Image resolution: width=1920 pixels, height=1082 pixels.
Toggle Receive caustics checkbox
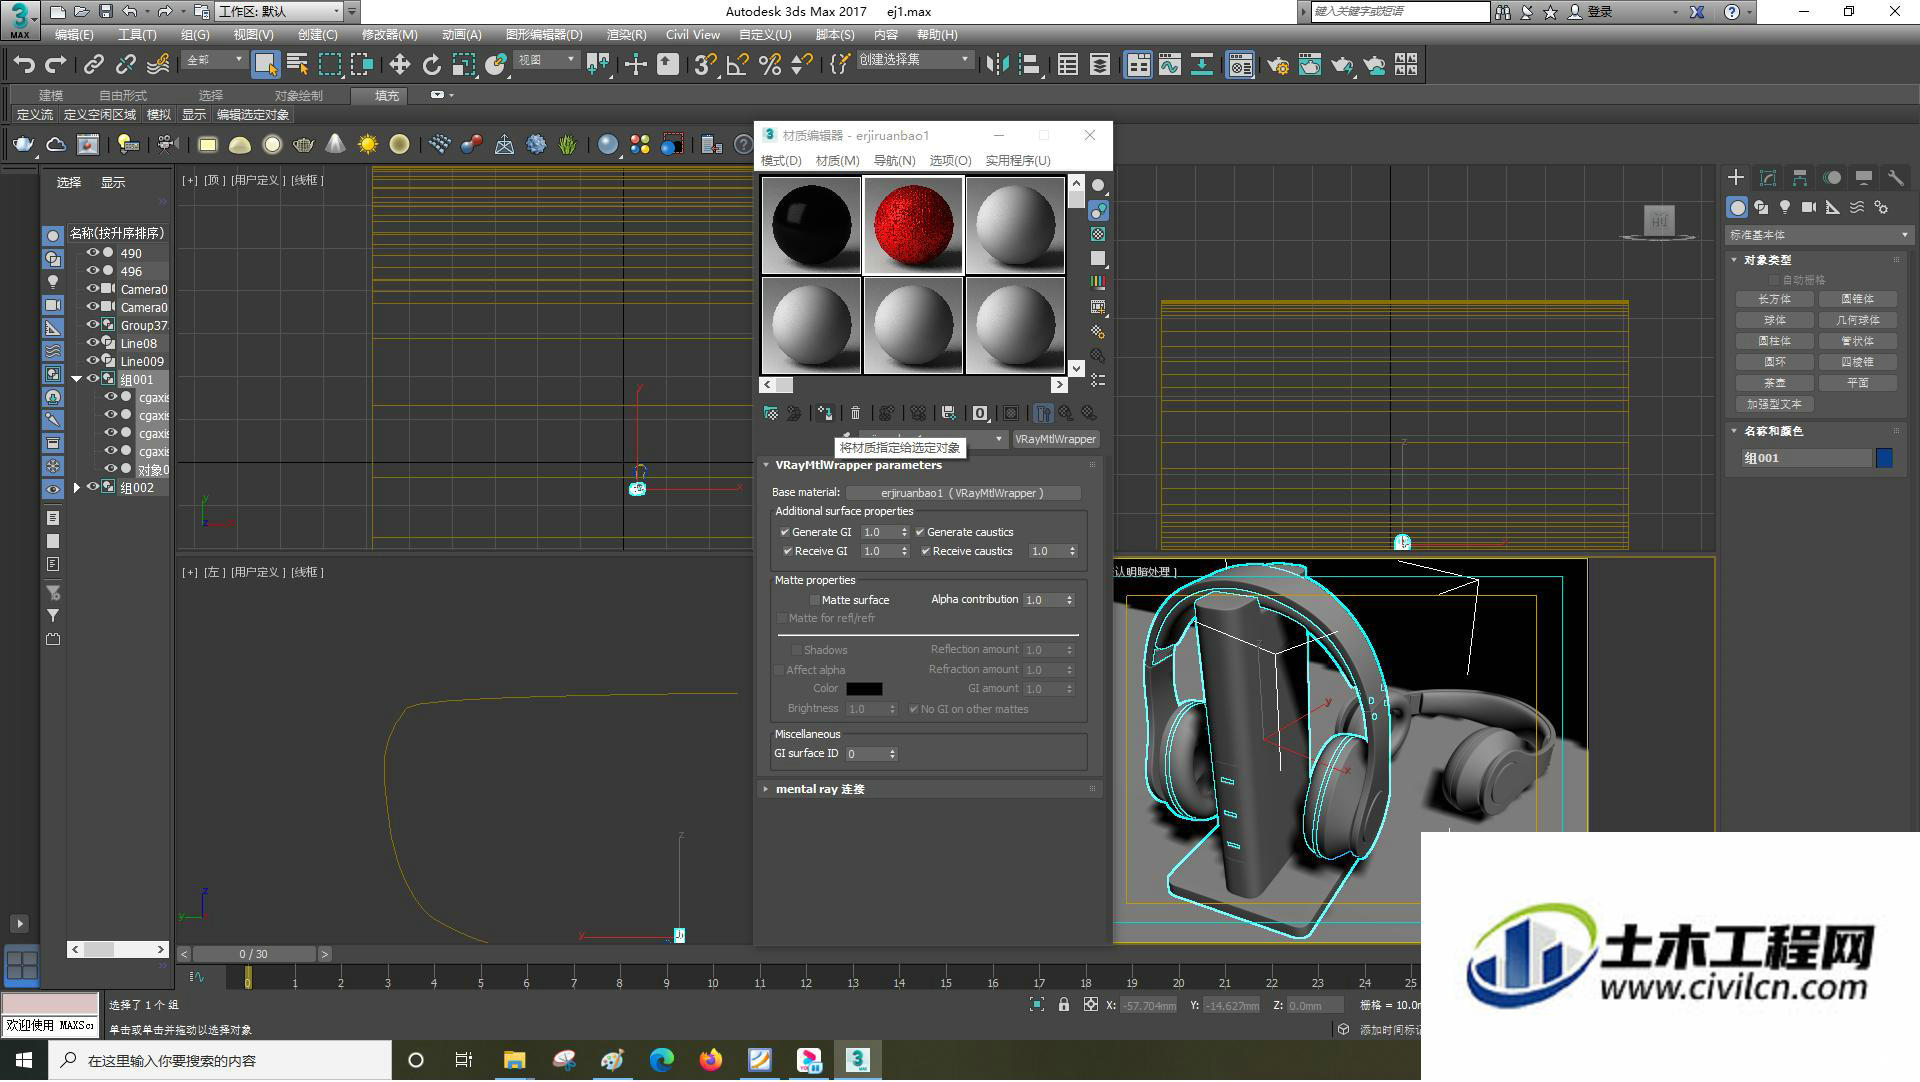coord(926,551)
